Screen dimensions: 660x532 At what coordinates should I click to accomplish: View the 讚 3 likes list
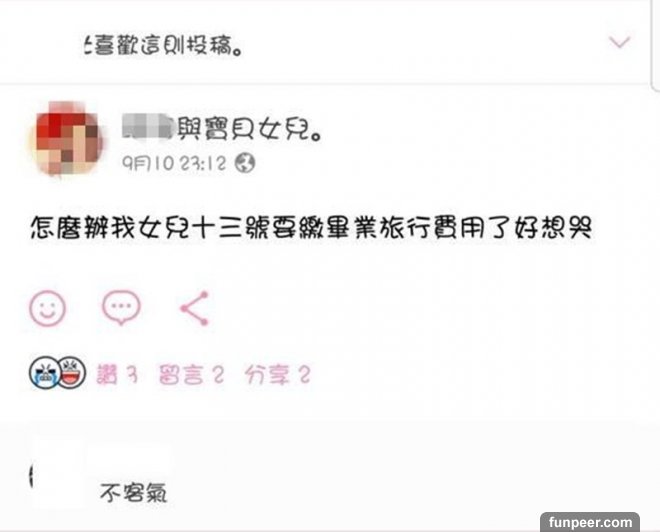pyautogui.click(x=117, y=375)
